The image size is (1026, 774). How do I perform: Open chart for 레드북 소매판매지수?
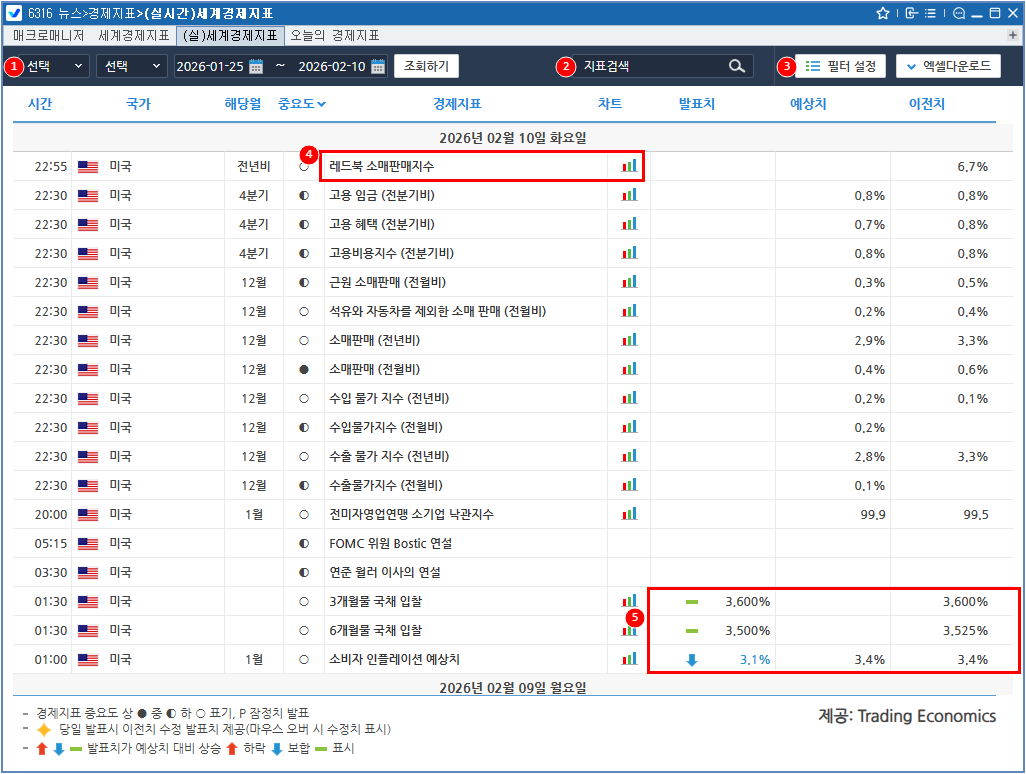click(629, 166)
